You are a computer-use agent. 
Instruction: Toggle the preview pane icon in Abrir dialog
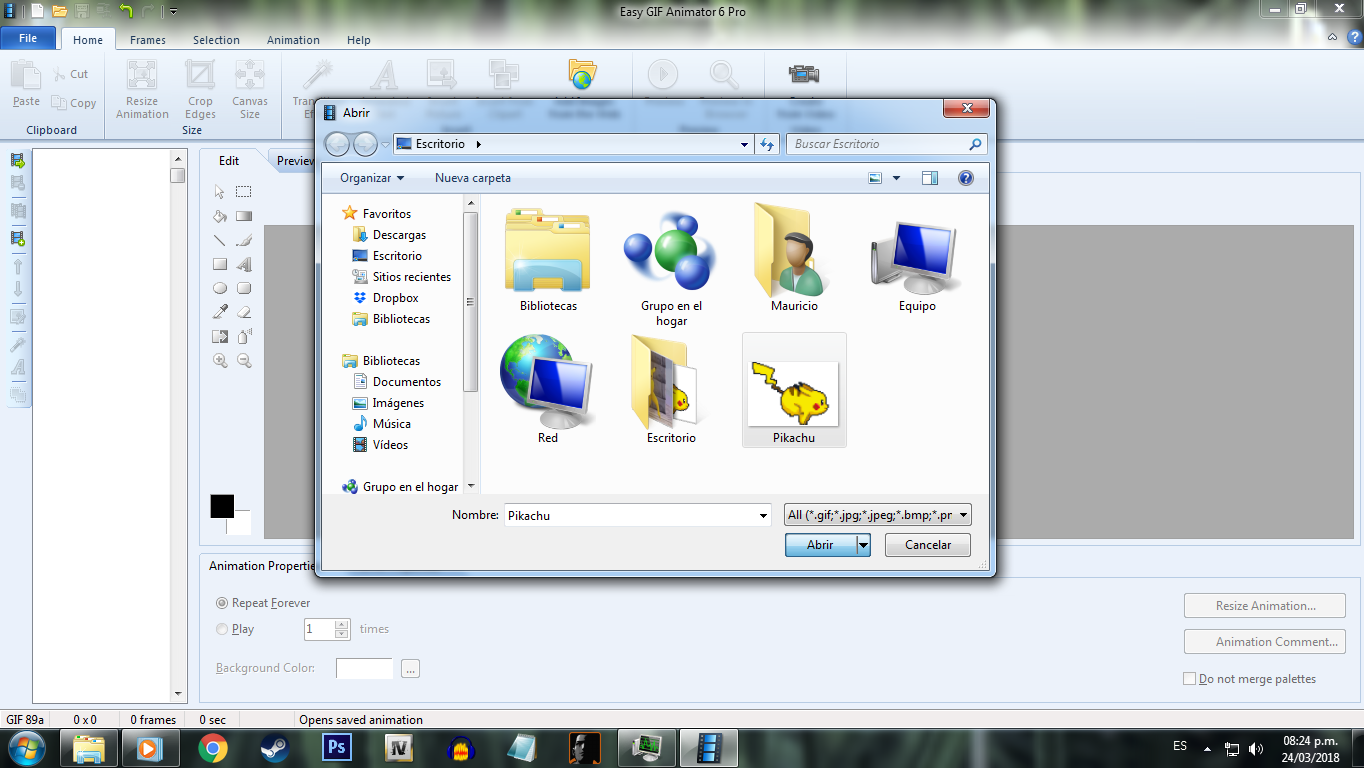click(x=930, y=178)
